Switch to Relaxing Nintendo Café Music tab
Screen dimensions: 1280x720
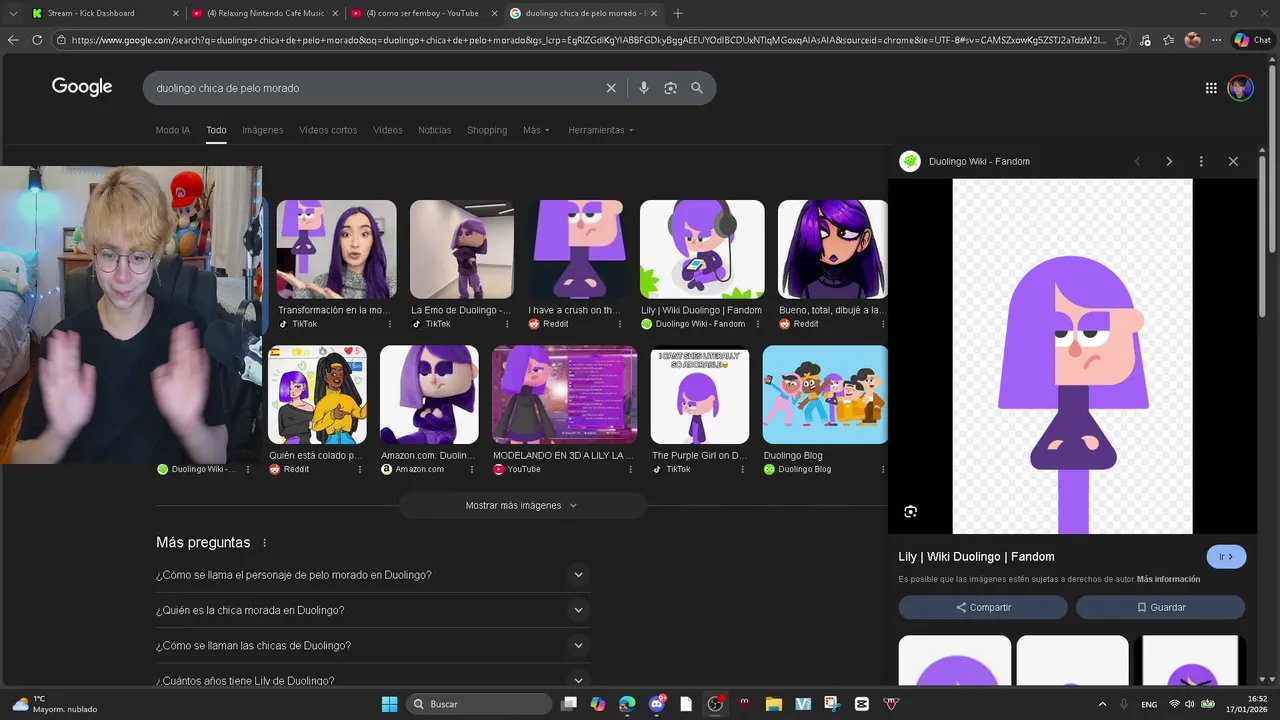pos(265,13)
